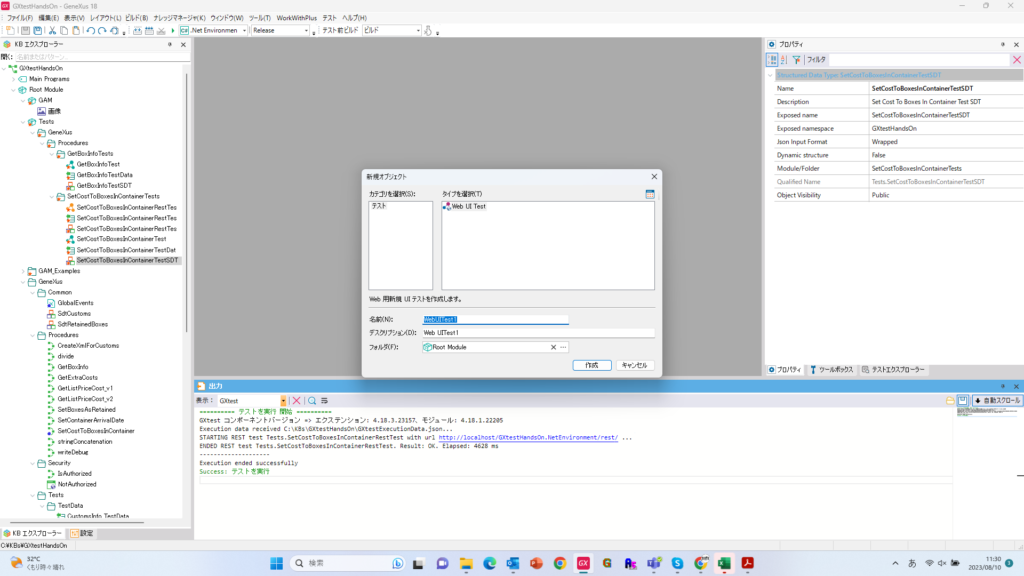Open the GXtest output source dropdown

click(x=283, y=400)
